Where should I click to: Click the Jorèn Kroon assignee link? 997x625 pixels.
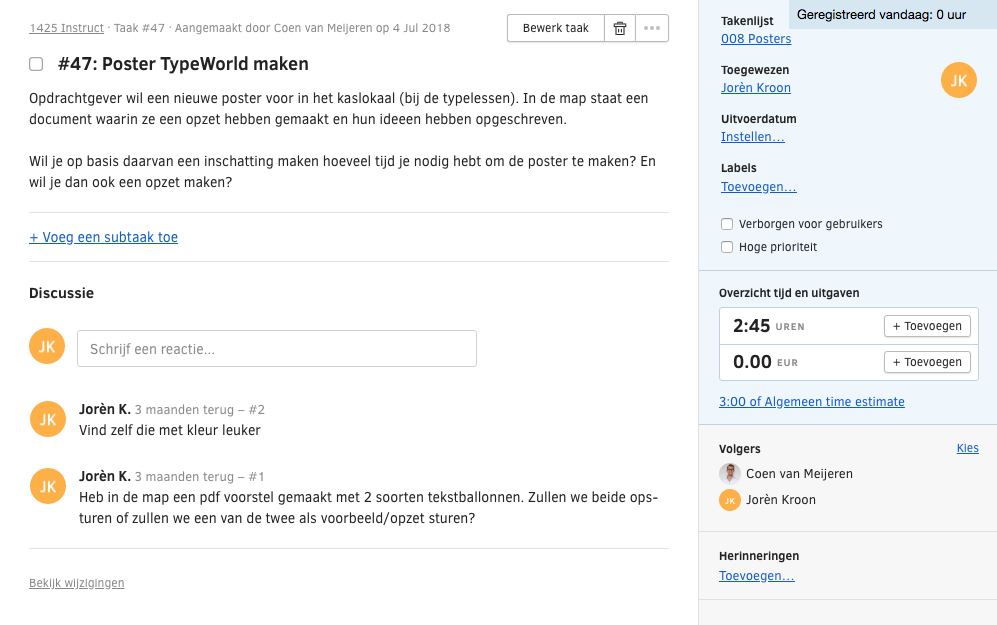tap(756, 88)
